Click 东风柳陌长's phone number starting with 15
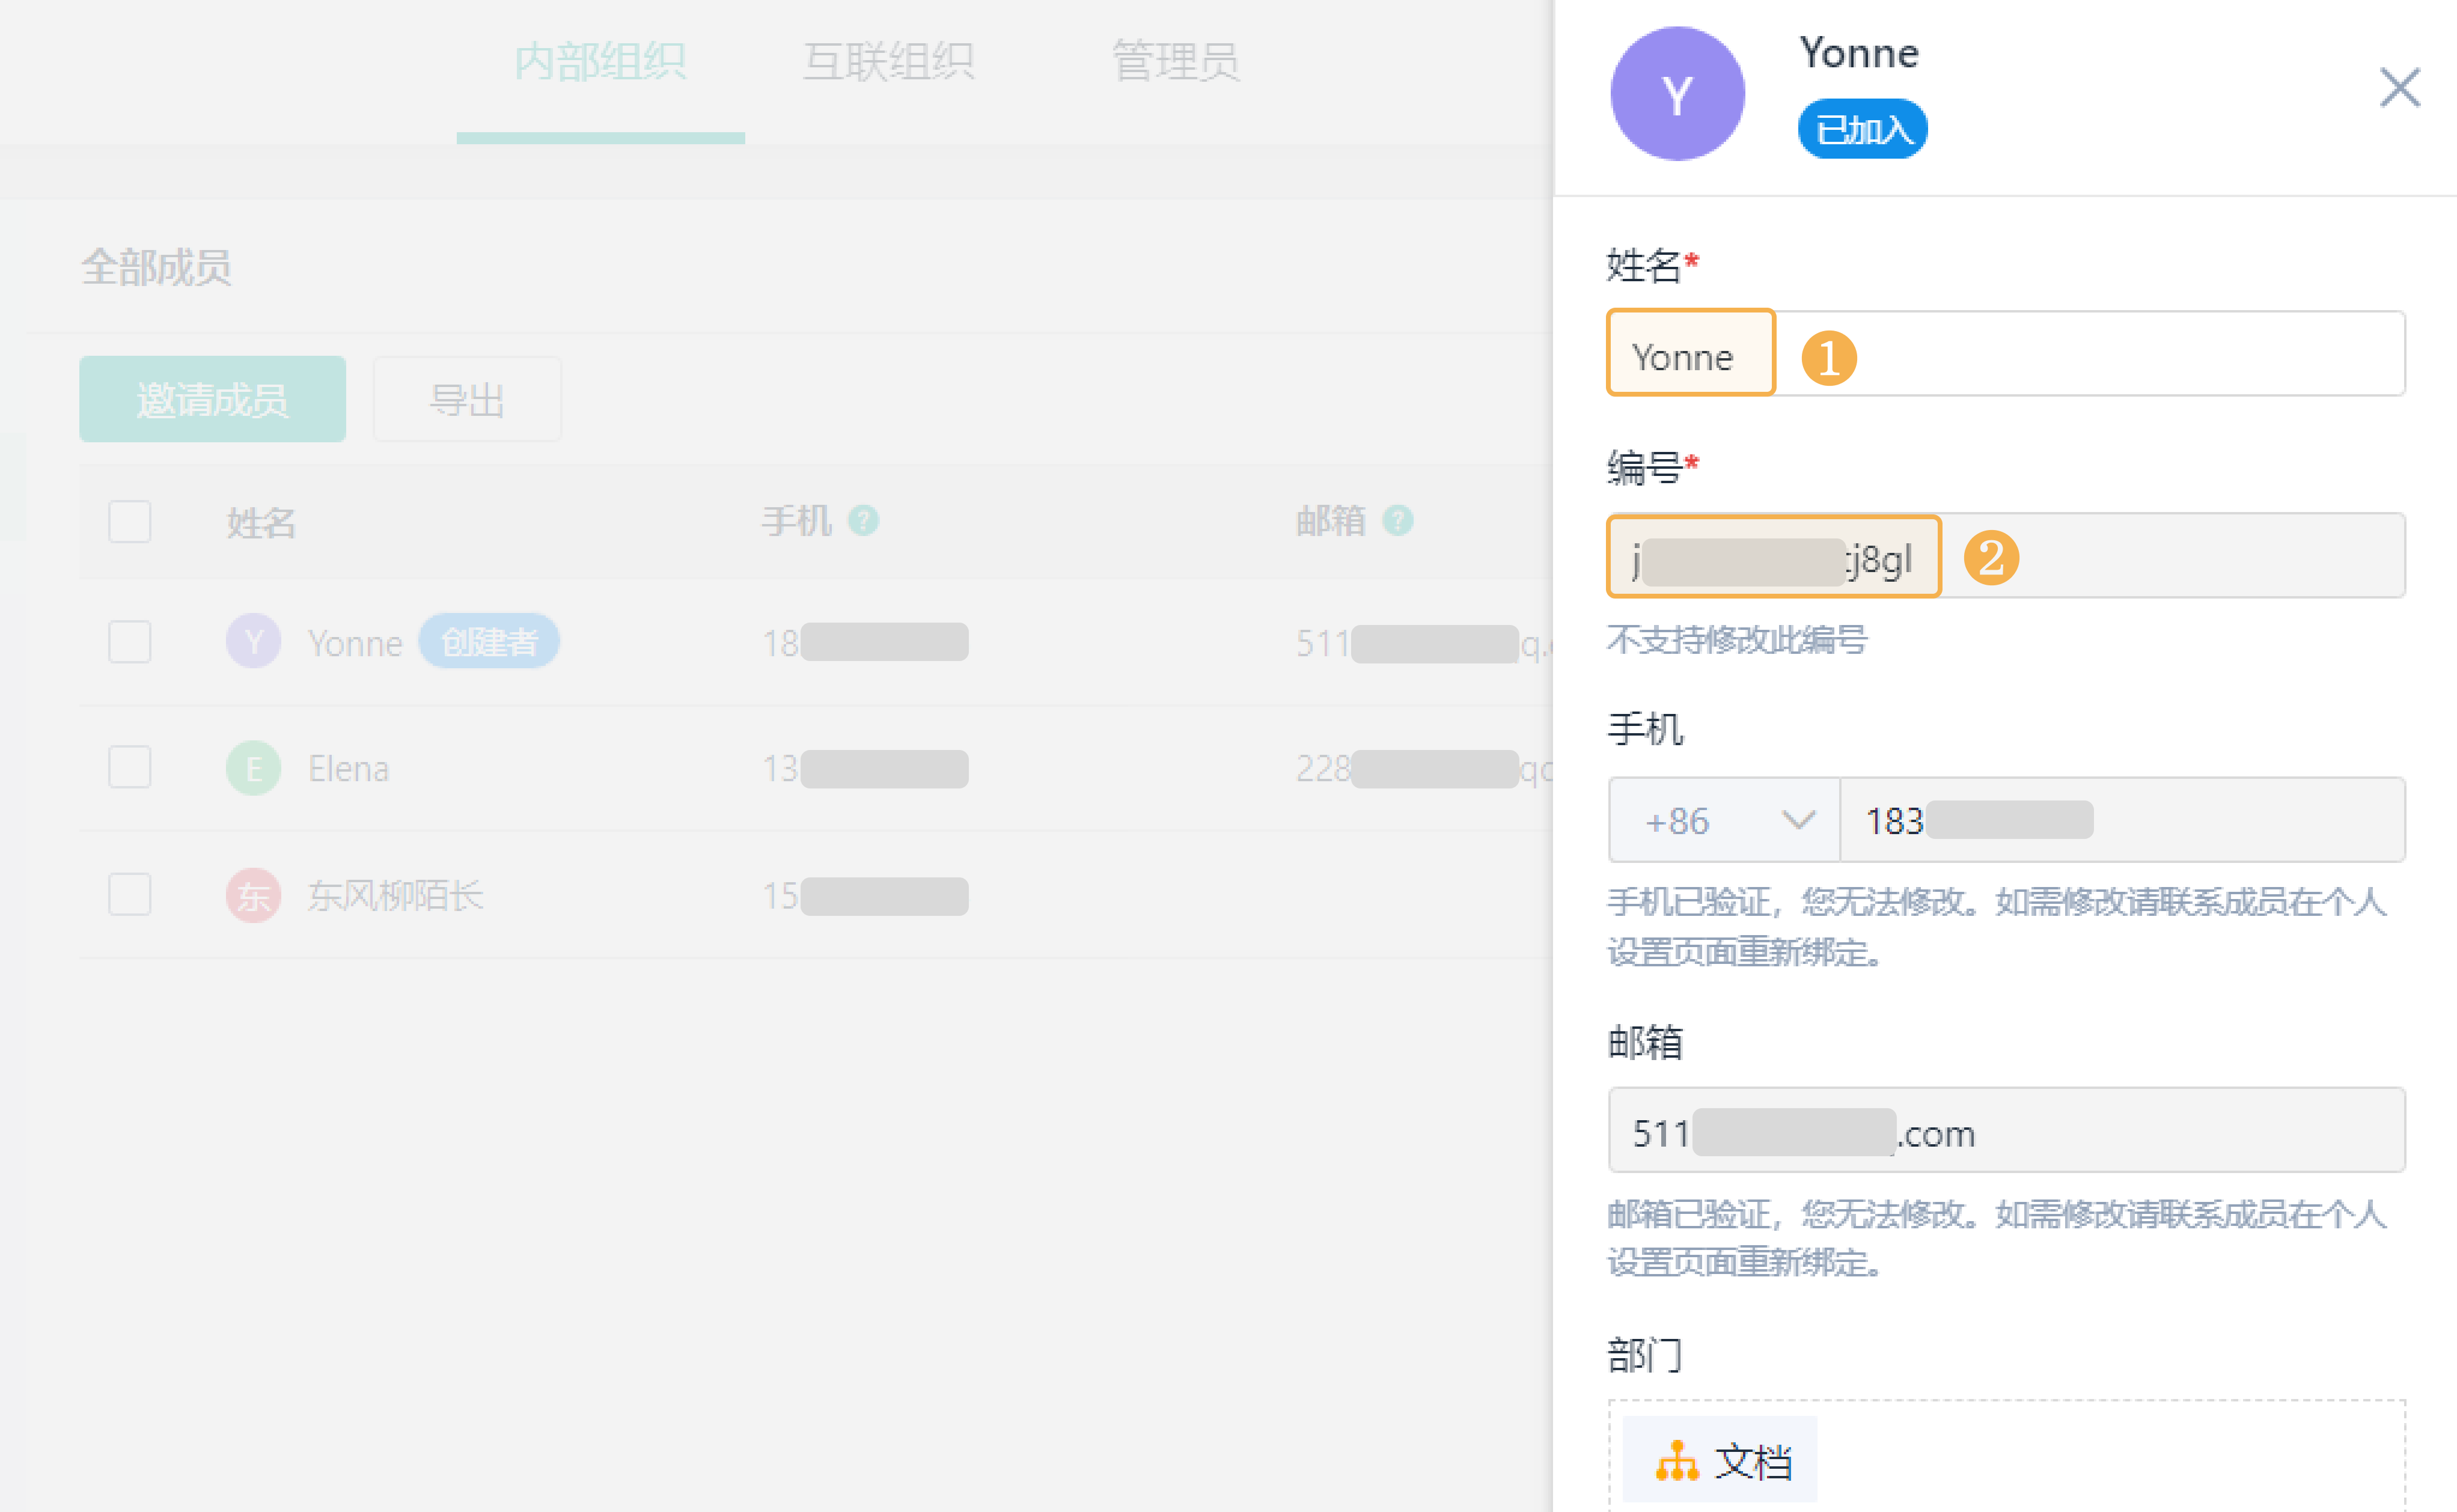Image resolution: width=2457 pixels, height=1512 pixels. point(865,895)
